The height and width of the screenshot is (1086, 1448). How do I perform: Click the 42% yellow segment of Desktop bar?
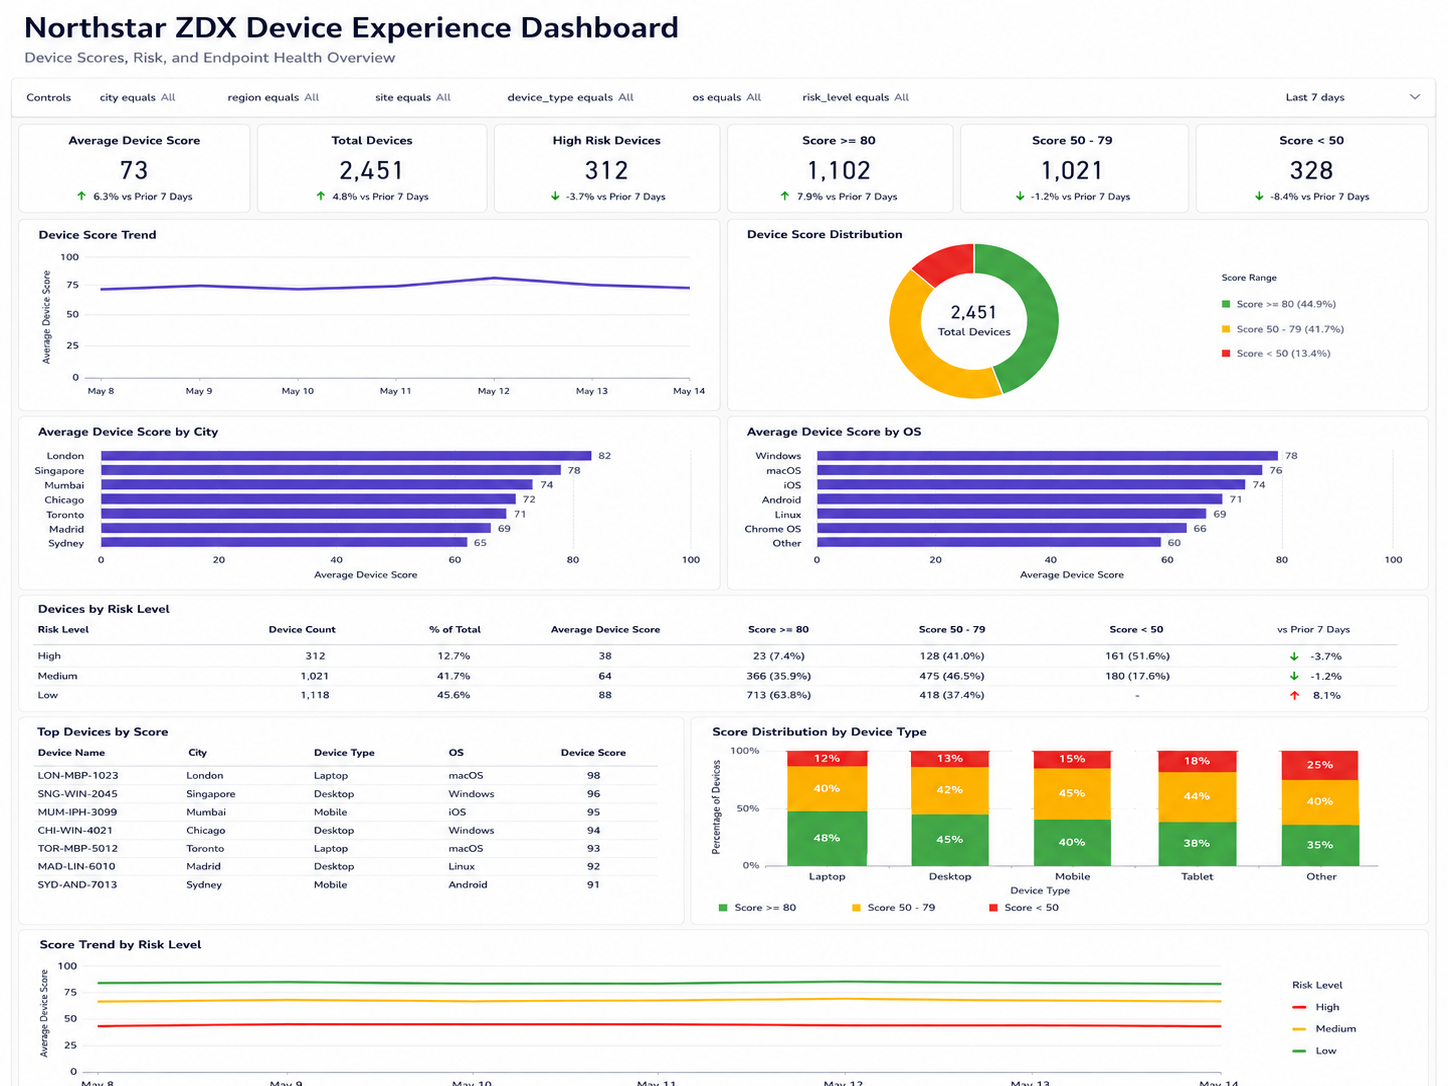click(x=950, y=790)
